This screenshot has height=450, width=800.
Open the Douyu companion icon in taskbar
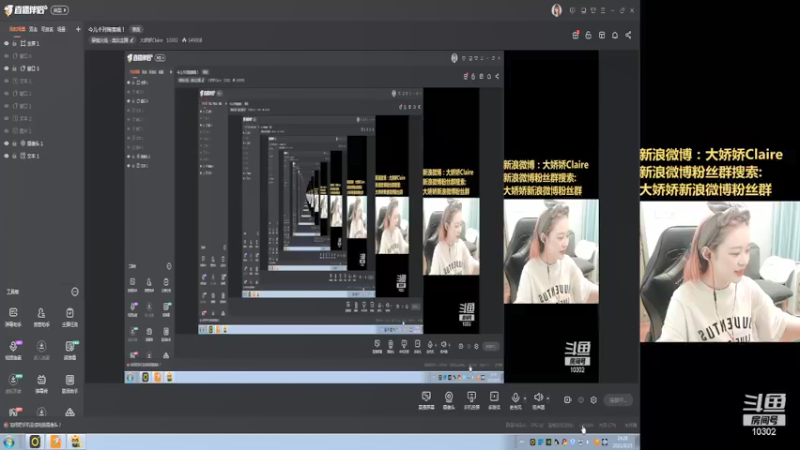coord(76,442)
